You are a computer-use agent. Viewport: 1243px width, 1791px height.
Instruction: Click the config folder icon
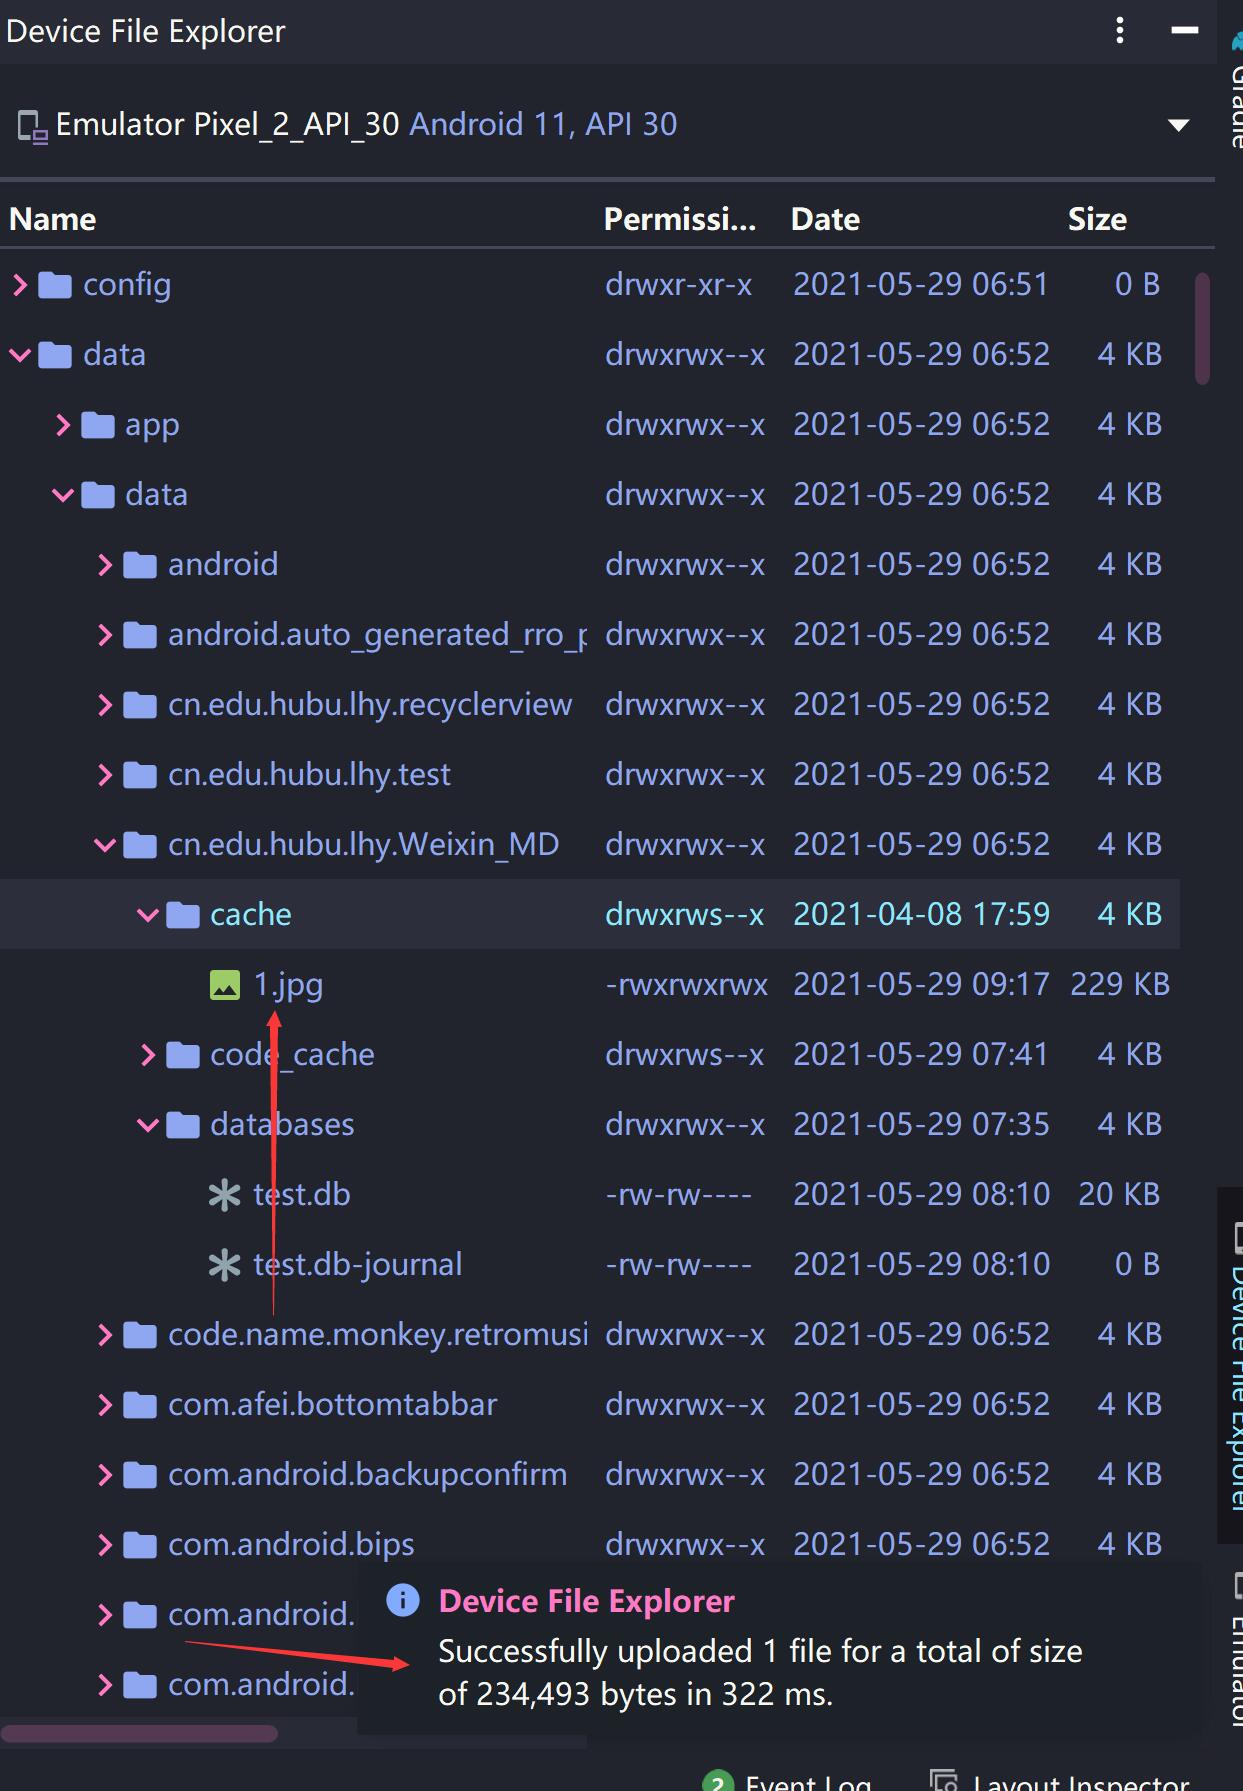[x=55, y=286]
